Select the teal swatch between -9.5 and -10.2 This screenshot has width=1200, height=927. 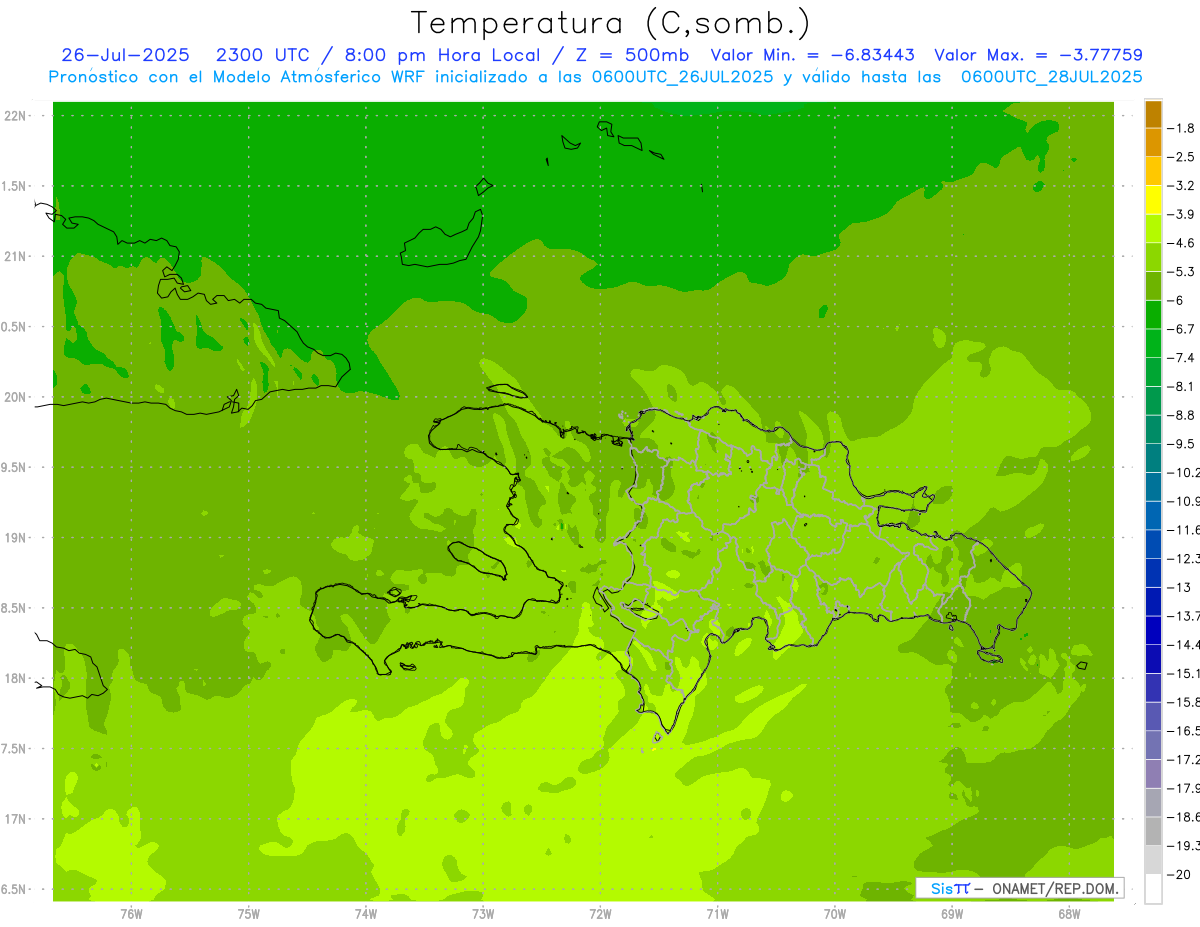pyautogui.click(x=1153, y=458)
